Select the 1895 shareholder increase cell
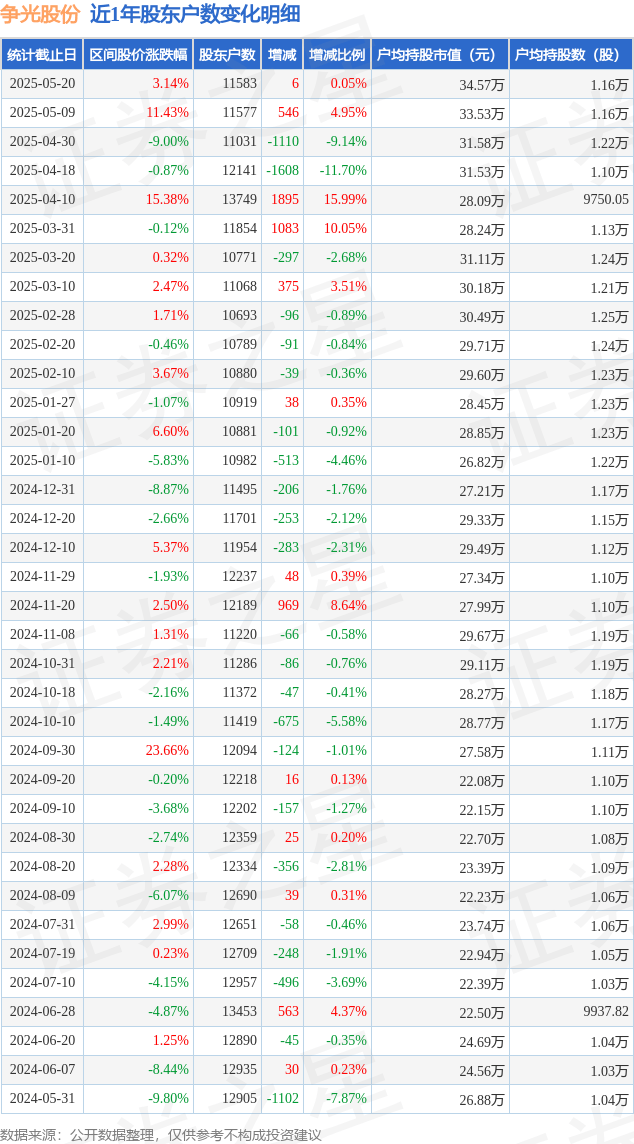634x1144 pixels. (x=285, y=200)
